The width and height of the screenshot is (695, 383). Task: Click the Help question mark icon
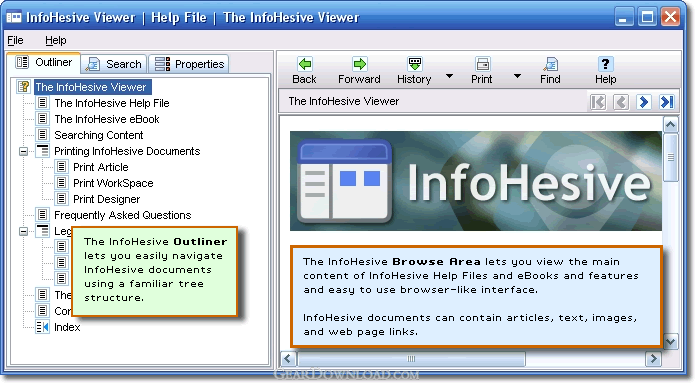605,64
